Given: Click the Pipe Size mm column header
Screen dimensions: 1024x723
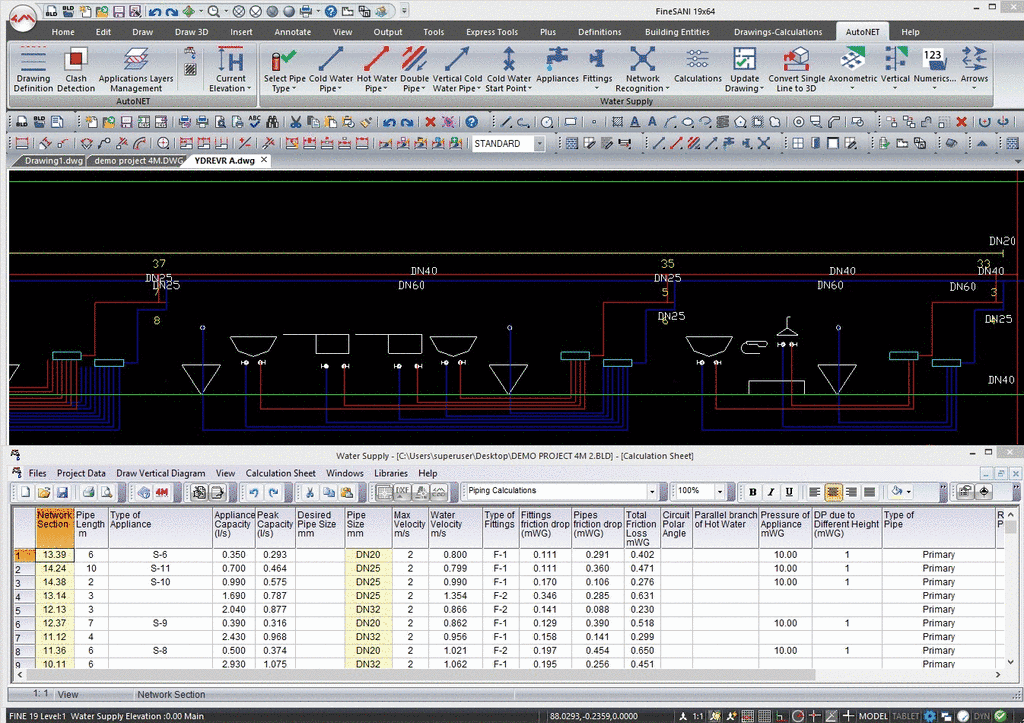Looking at the screenshot, I should point(368,528).
